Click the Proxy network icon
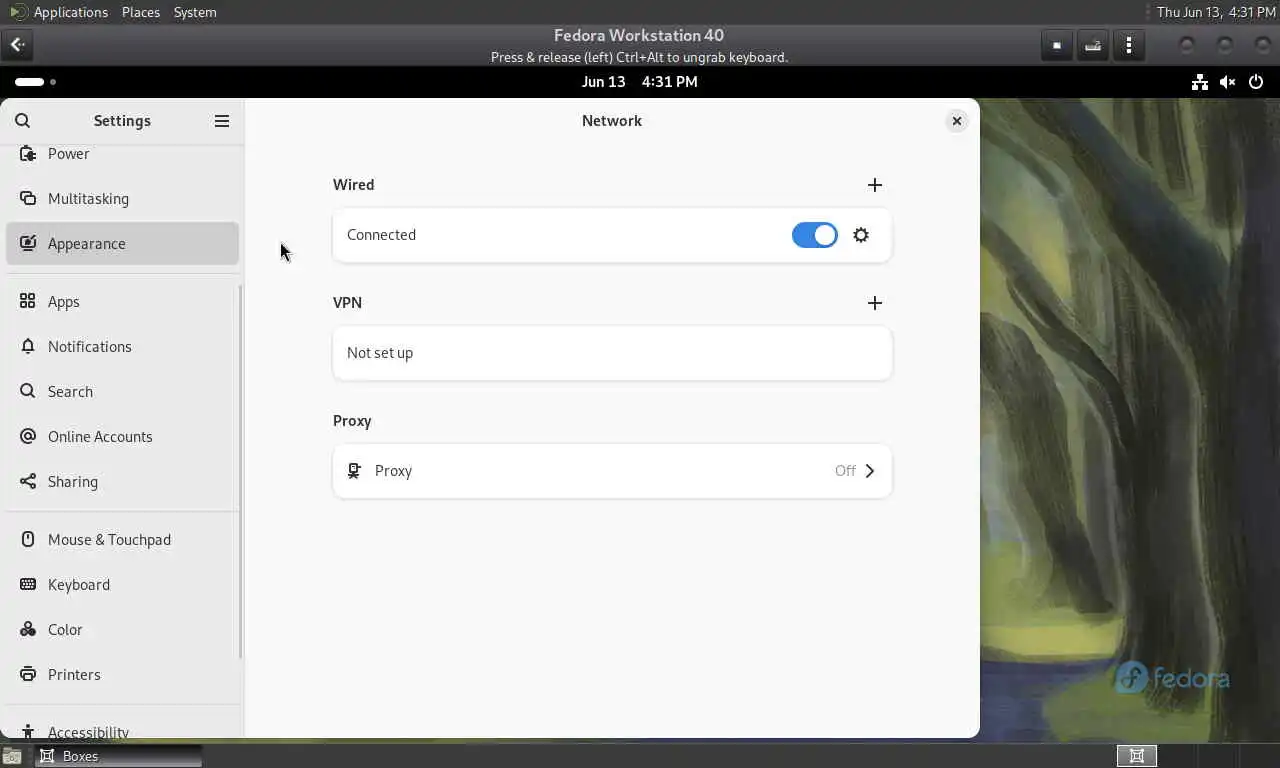The image size is (1280, 768). pyautogui.click(x=354, y=471)
